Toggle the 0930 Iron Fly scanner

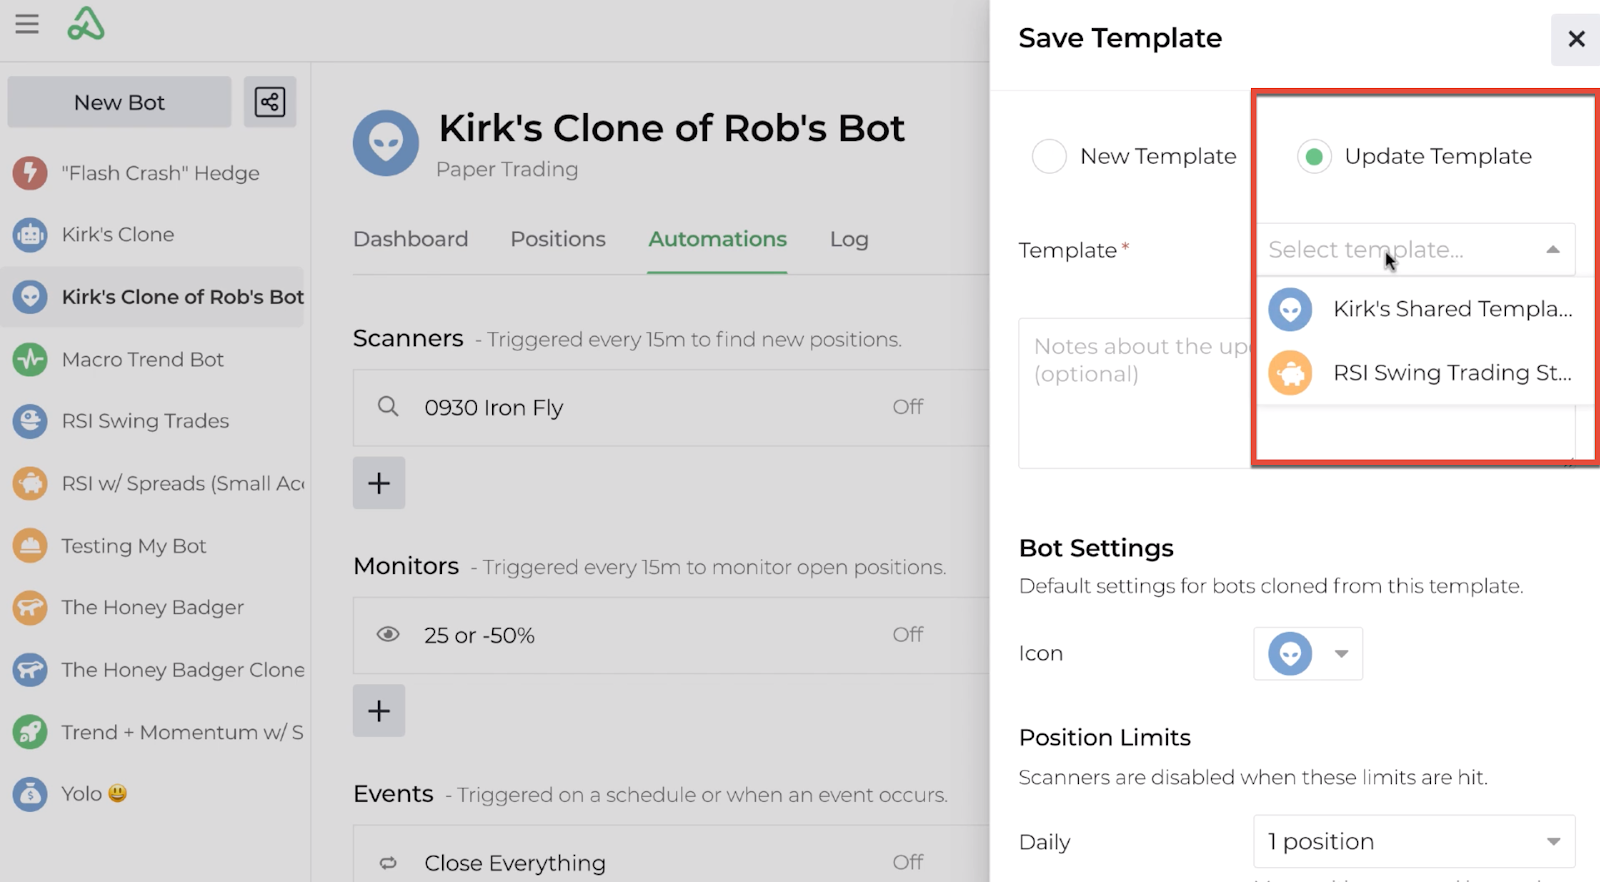tap(907, 407)
